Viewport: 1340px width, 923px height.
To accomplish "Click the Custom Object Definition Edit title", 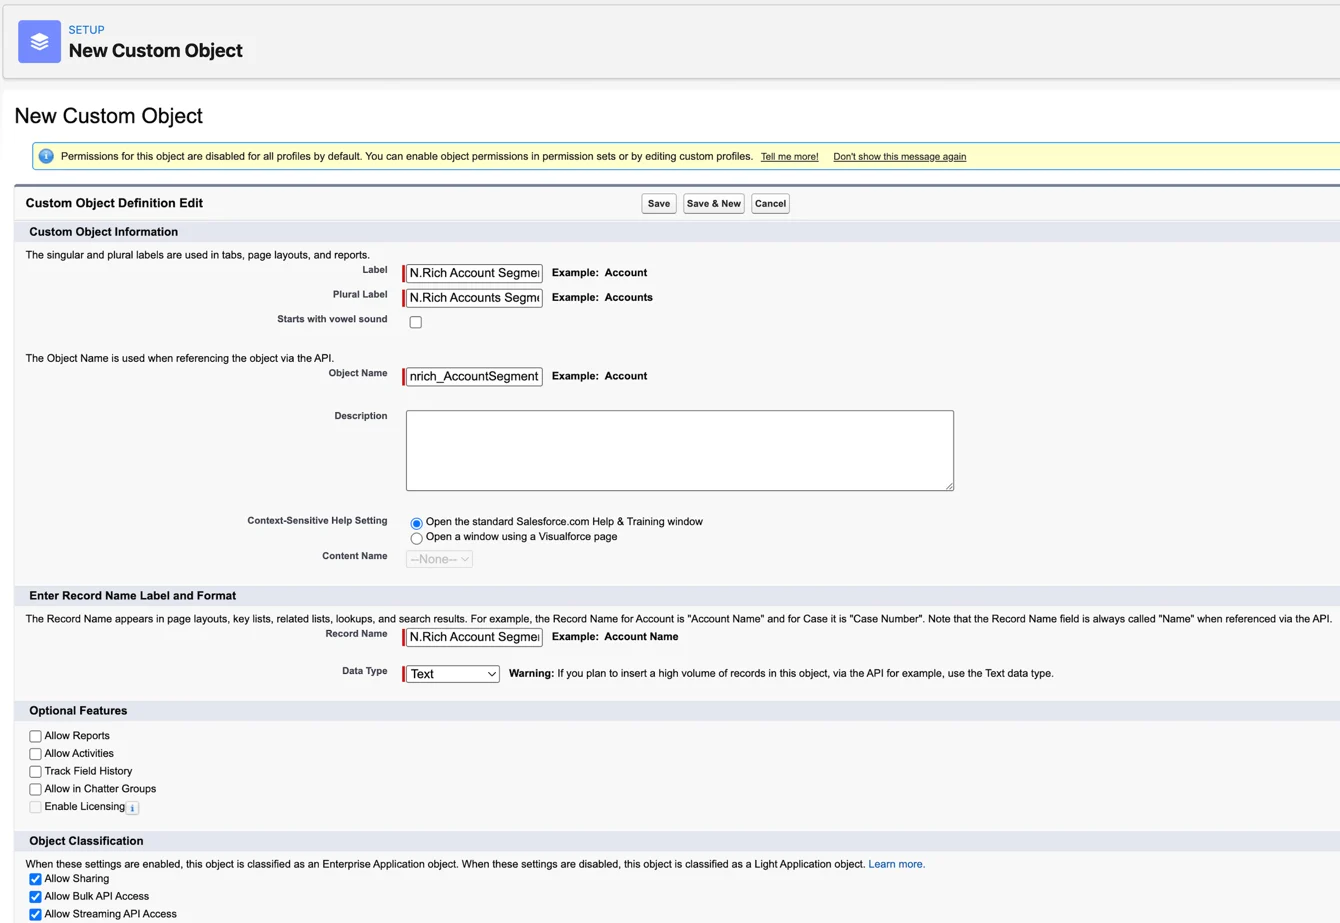I will tap(114, 203).
